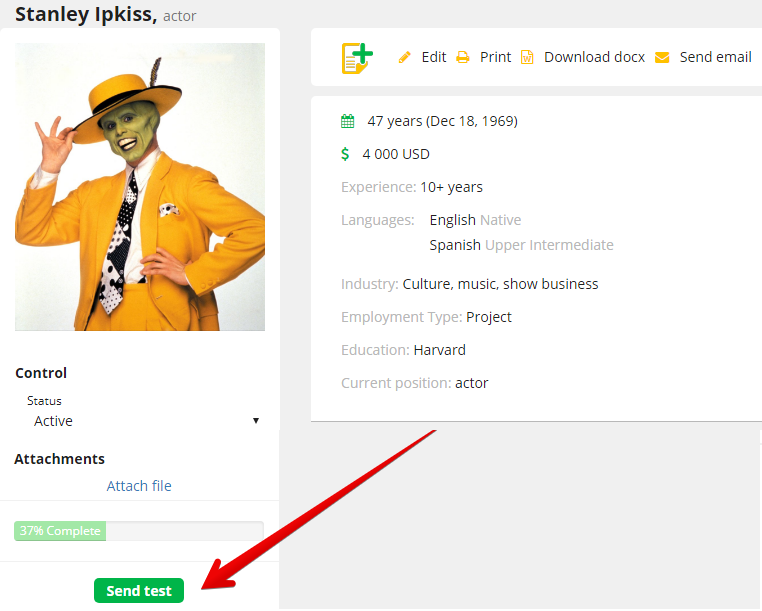
Task: Click the 'English' language entry
Action: click(452, 220)
